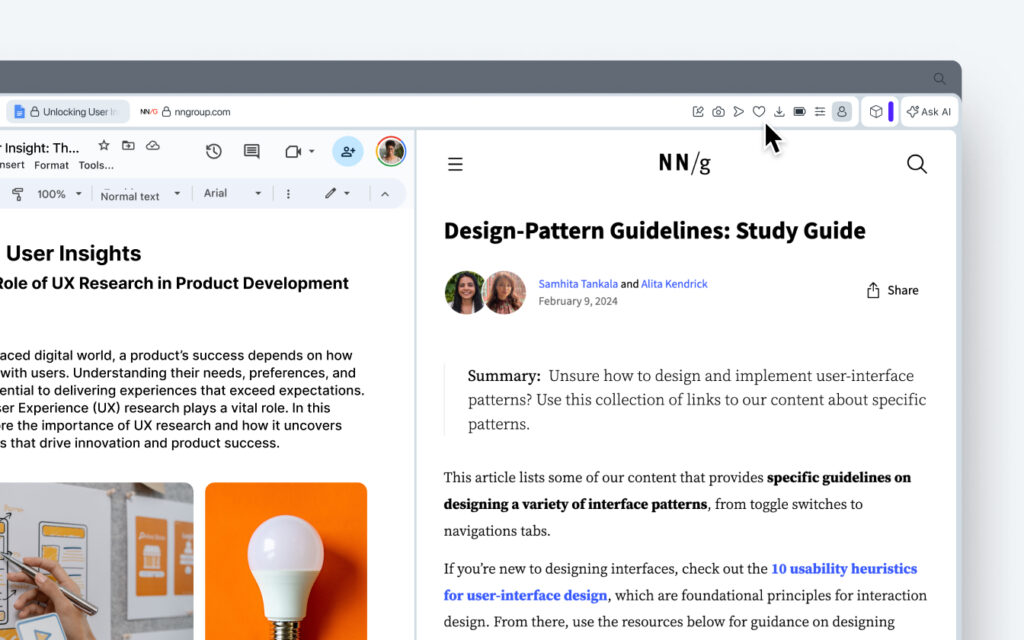
Task: Move document with the folder icon
Action: [128, 145]
